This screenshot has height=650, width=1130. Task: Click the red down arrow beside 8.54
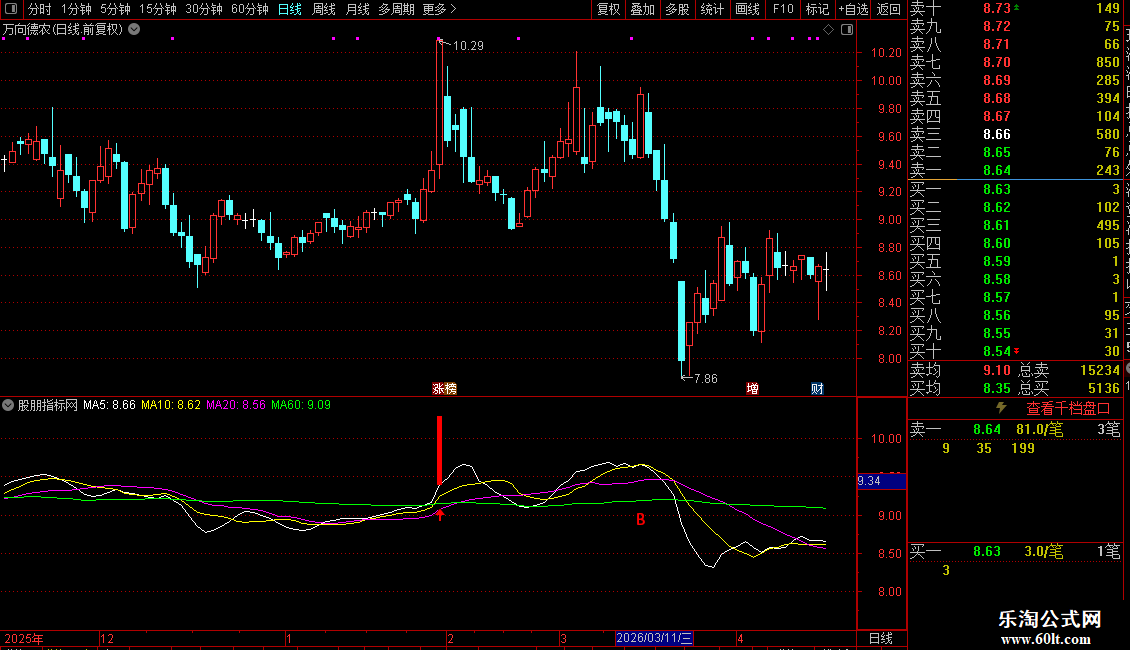pos(1017,351)
